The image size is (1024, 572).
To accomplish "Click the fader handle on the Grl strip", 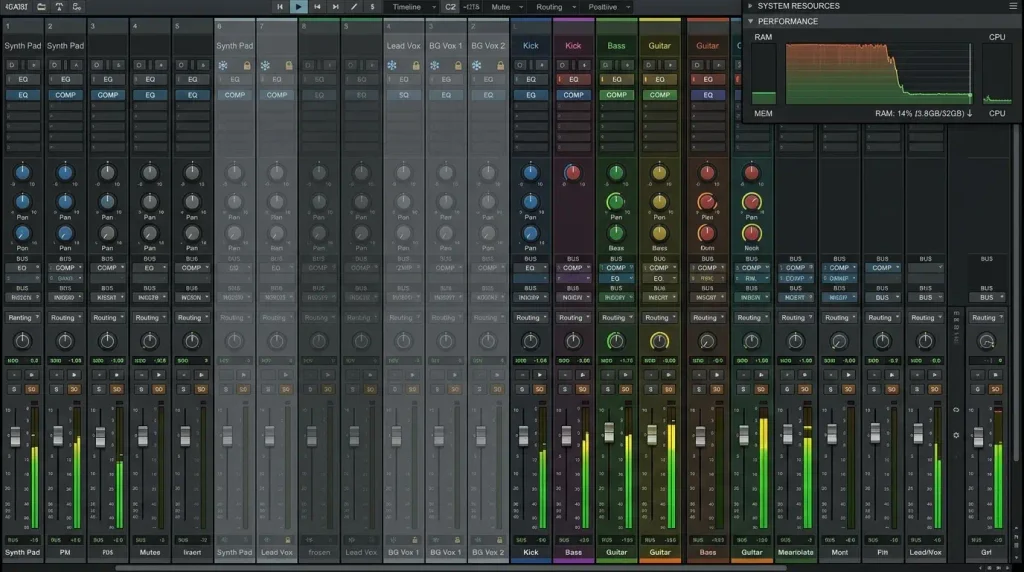I will click(x=978, y=436).
